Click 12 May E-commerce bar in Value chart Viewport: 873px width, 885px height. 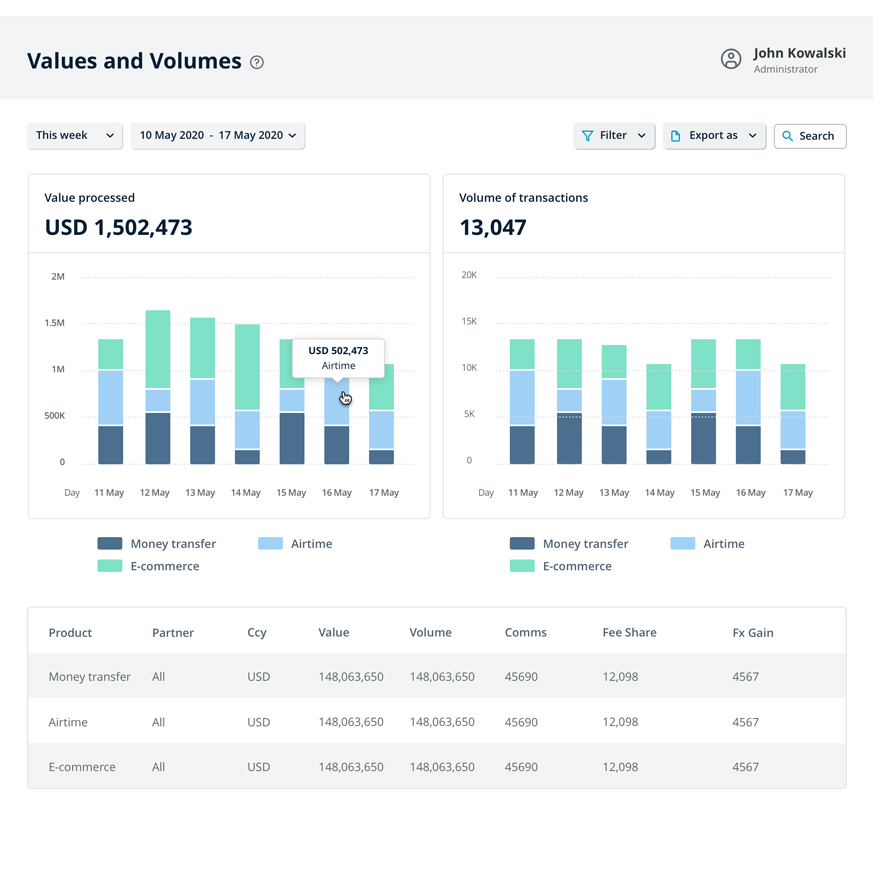[x=158, y=348]
